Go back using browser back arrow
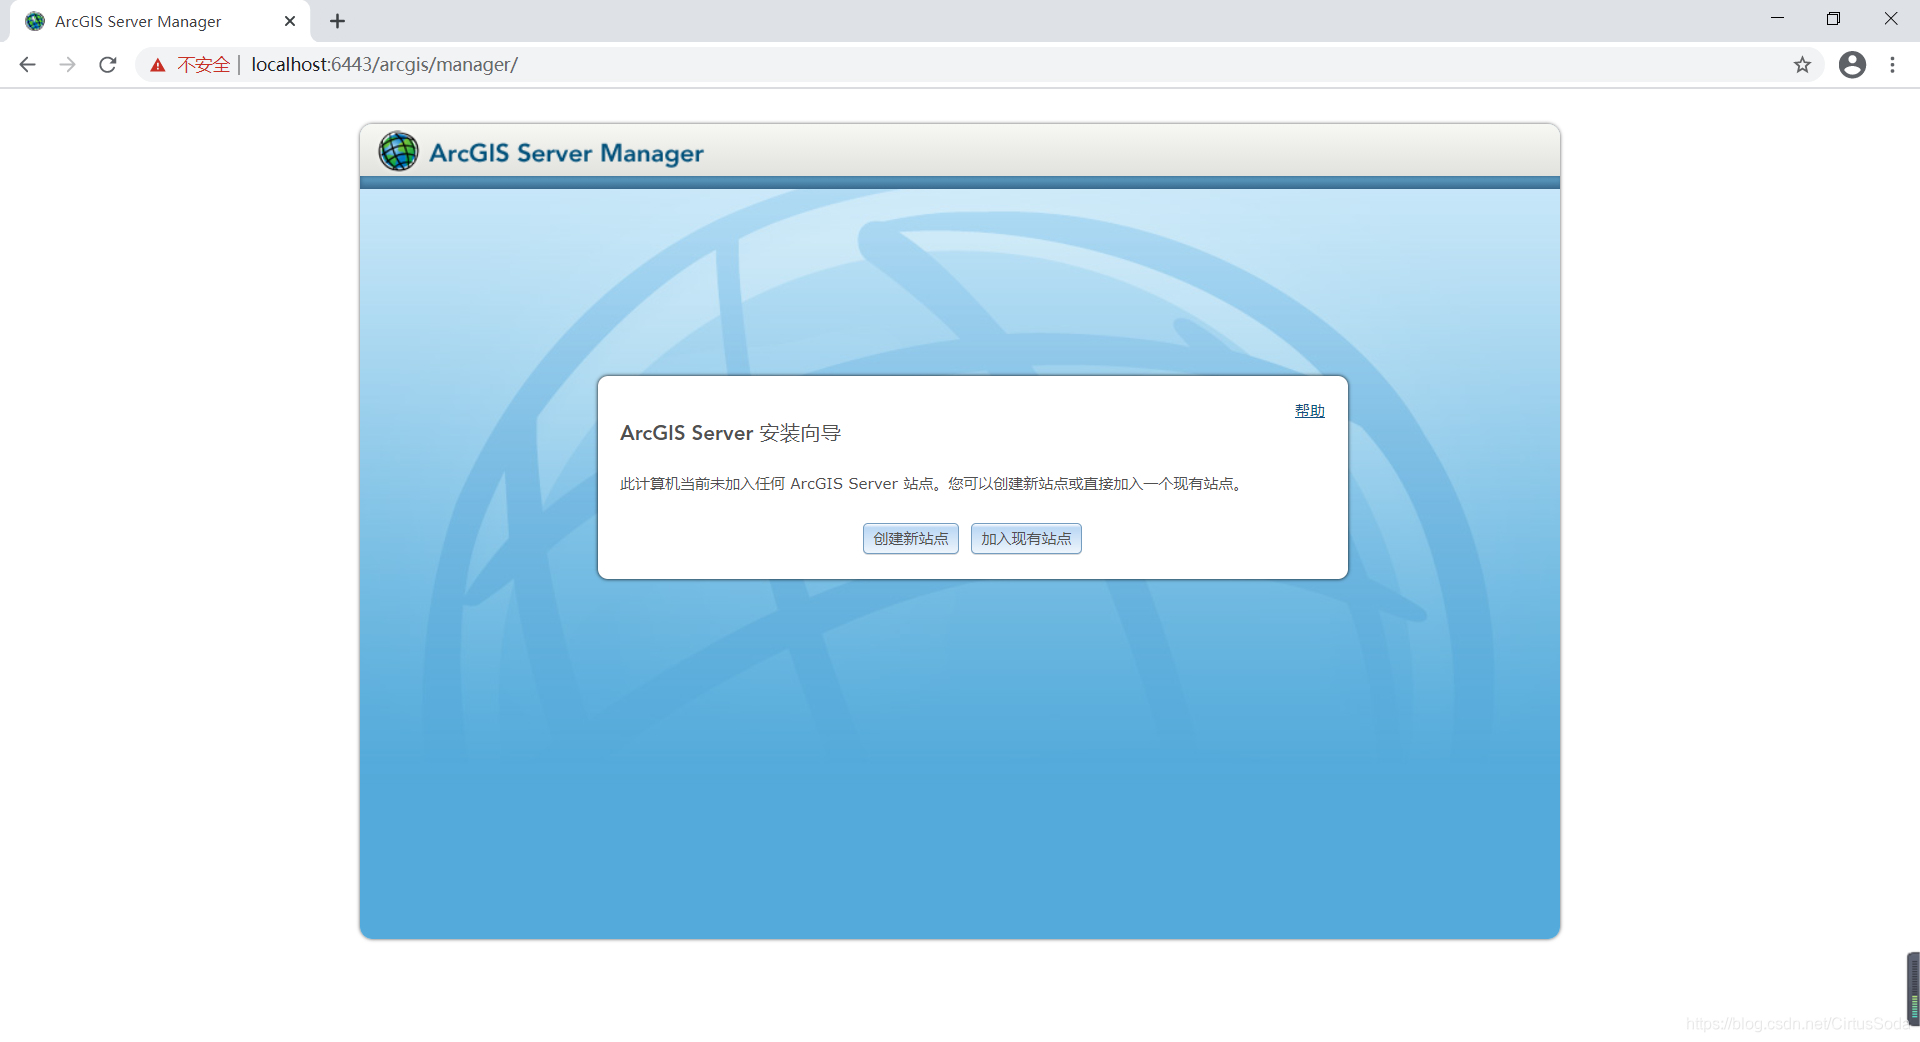 (27, 65)
